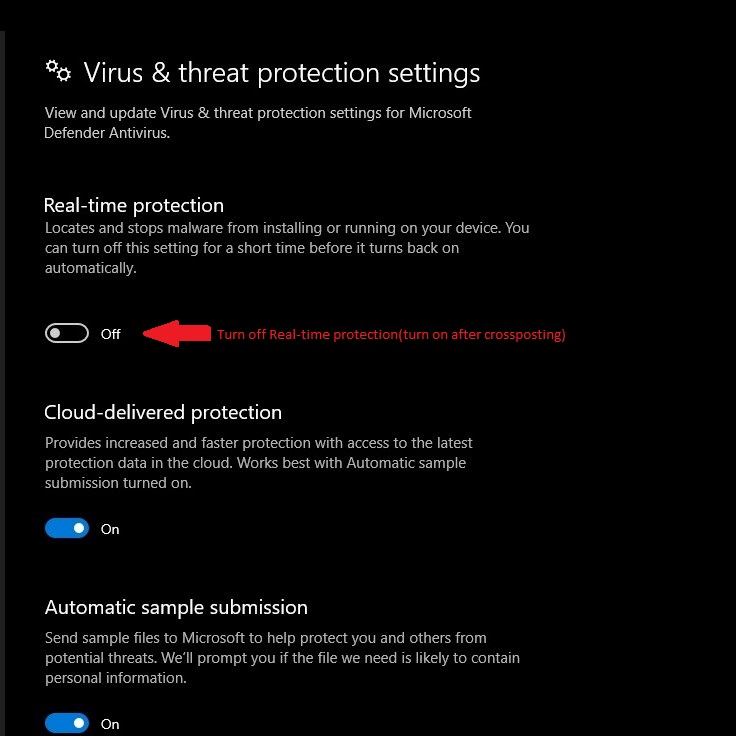Click the Off label beside Real-time toggle

(x=110, y=334)
